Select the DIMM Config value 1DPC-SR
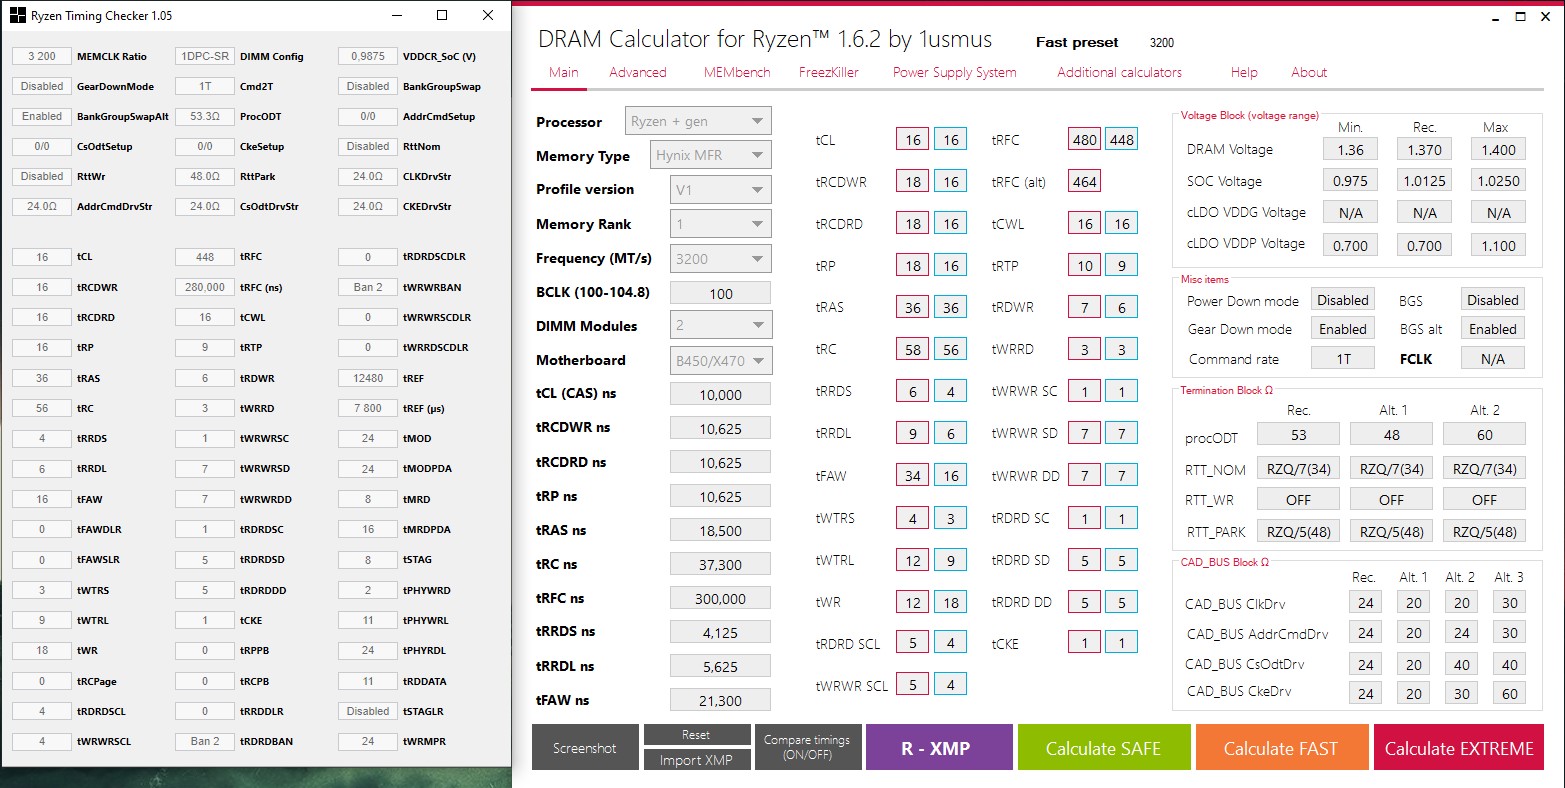This screenshot has height=788, width=1565. coord(205,56)
